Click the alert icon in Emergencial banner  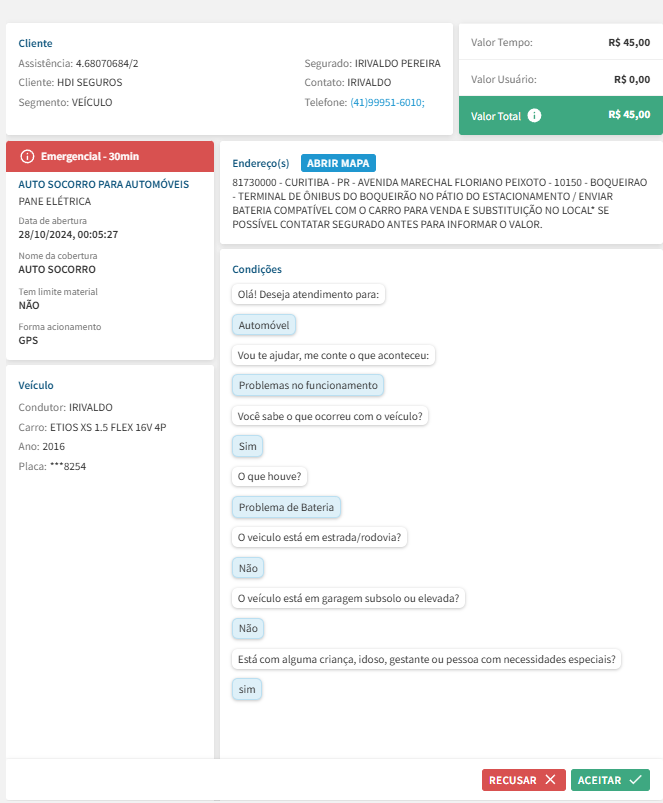(27, 156)
